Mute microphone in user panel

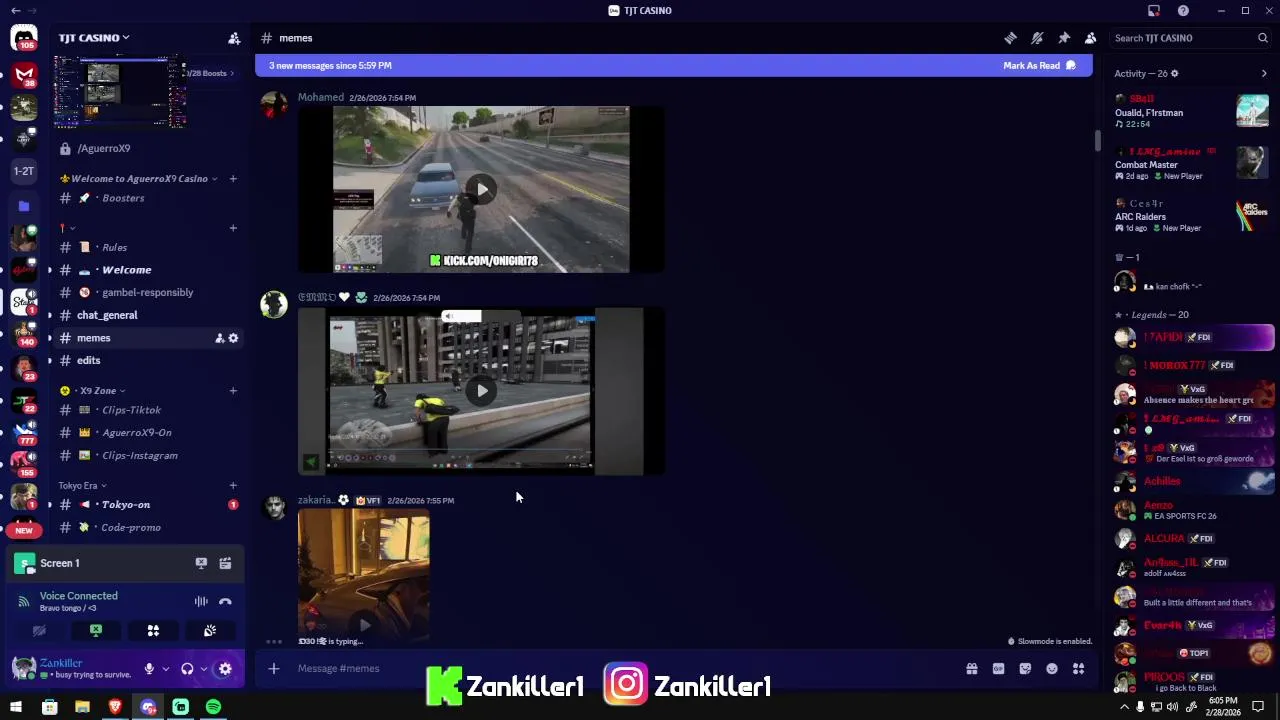click(x=149, y=669)
